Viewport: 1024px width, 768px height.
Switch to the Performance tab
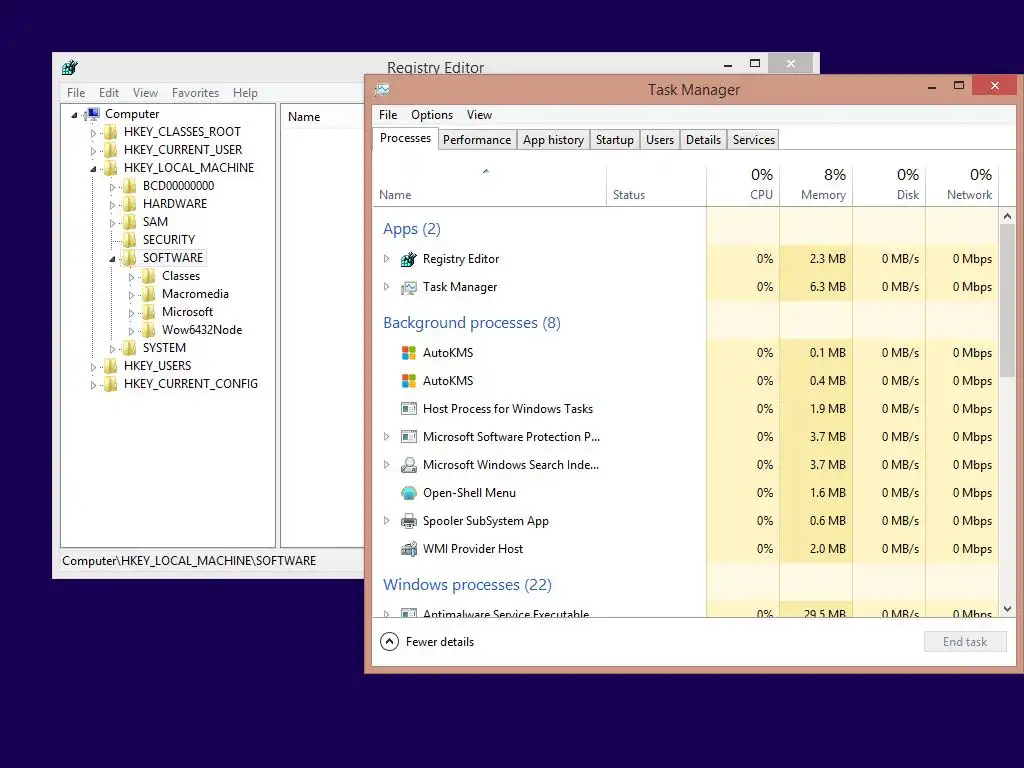tap(477, 140)
